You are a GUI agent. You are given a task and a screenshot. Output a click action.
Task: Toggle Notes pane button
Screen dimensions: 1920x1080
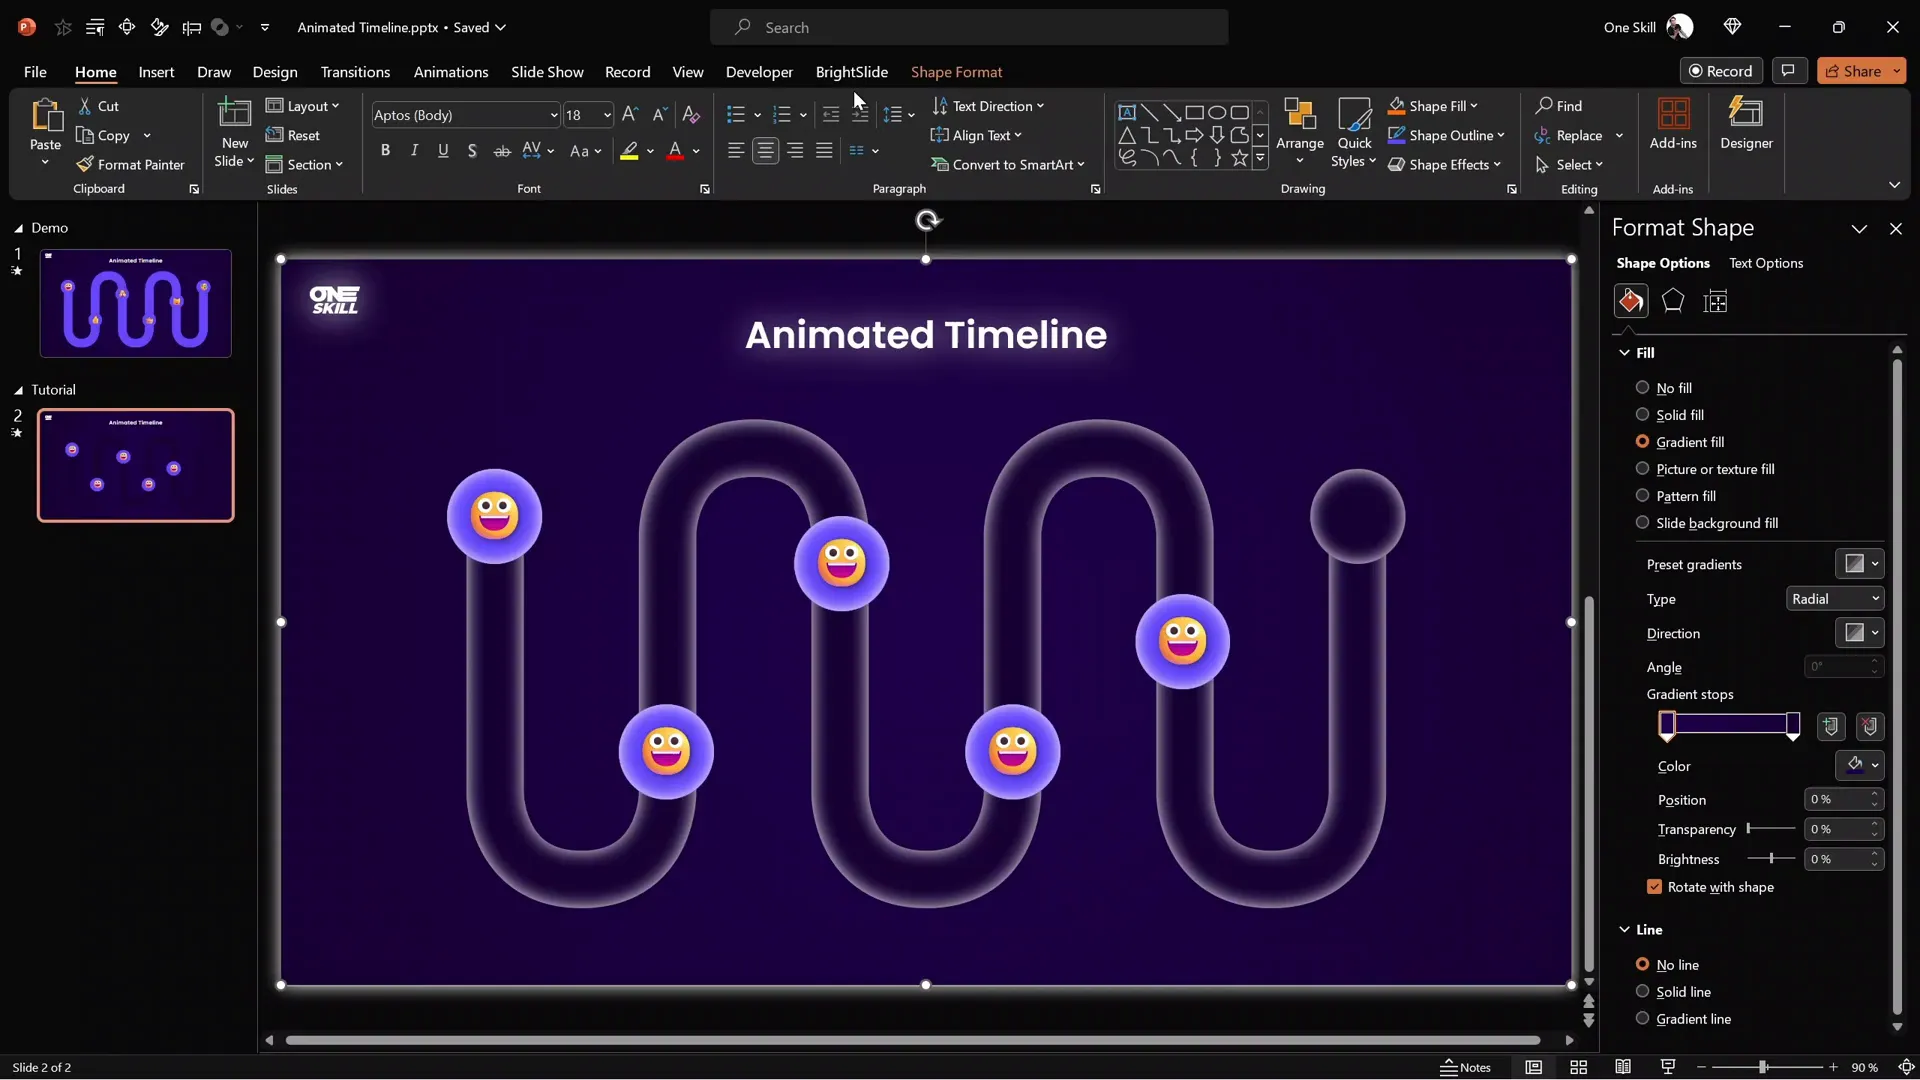pyautogui.click(x=1465, y=1068)
